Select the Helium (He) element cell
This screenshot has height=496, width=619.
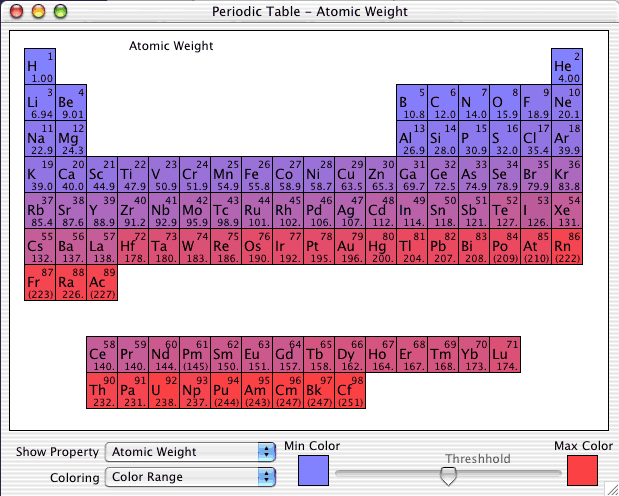coord(568,67)
